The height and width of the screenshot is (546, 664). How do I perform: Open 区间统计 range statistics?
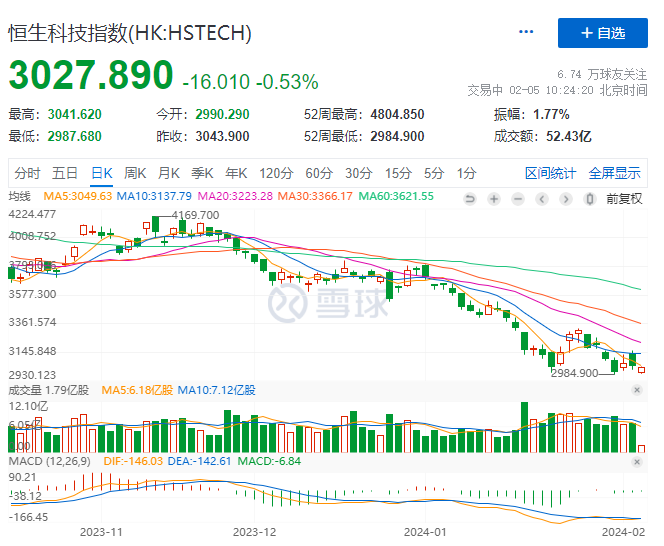(x=550, y=173)
